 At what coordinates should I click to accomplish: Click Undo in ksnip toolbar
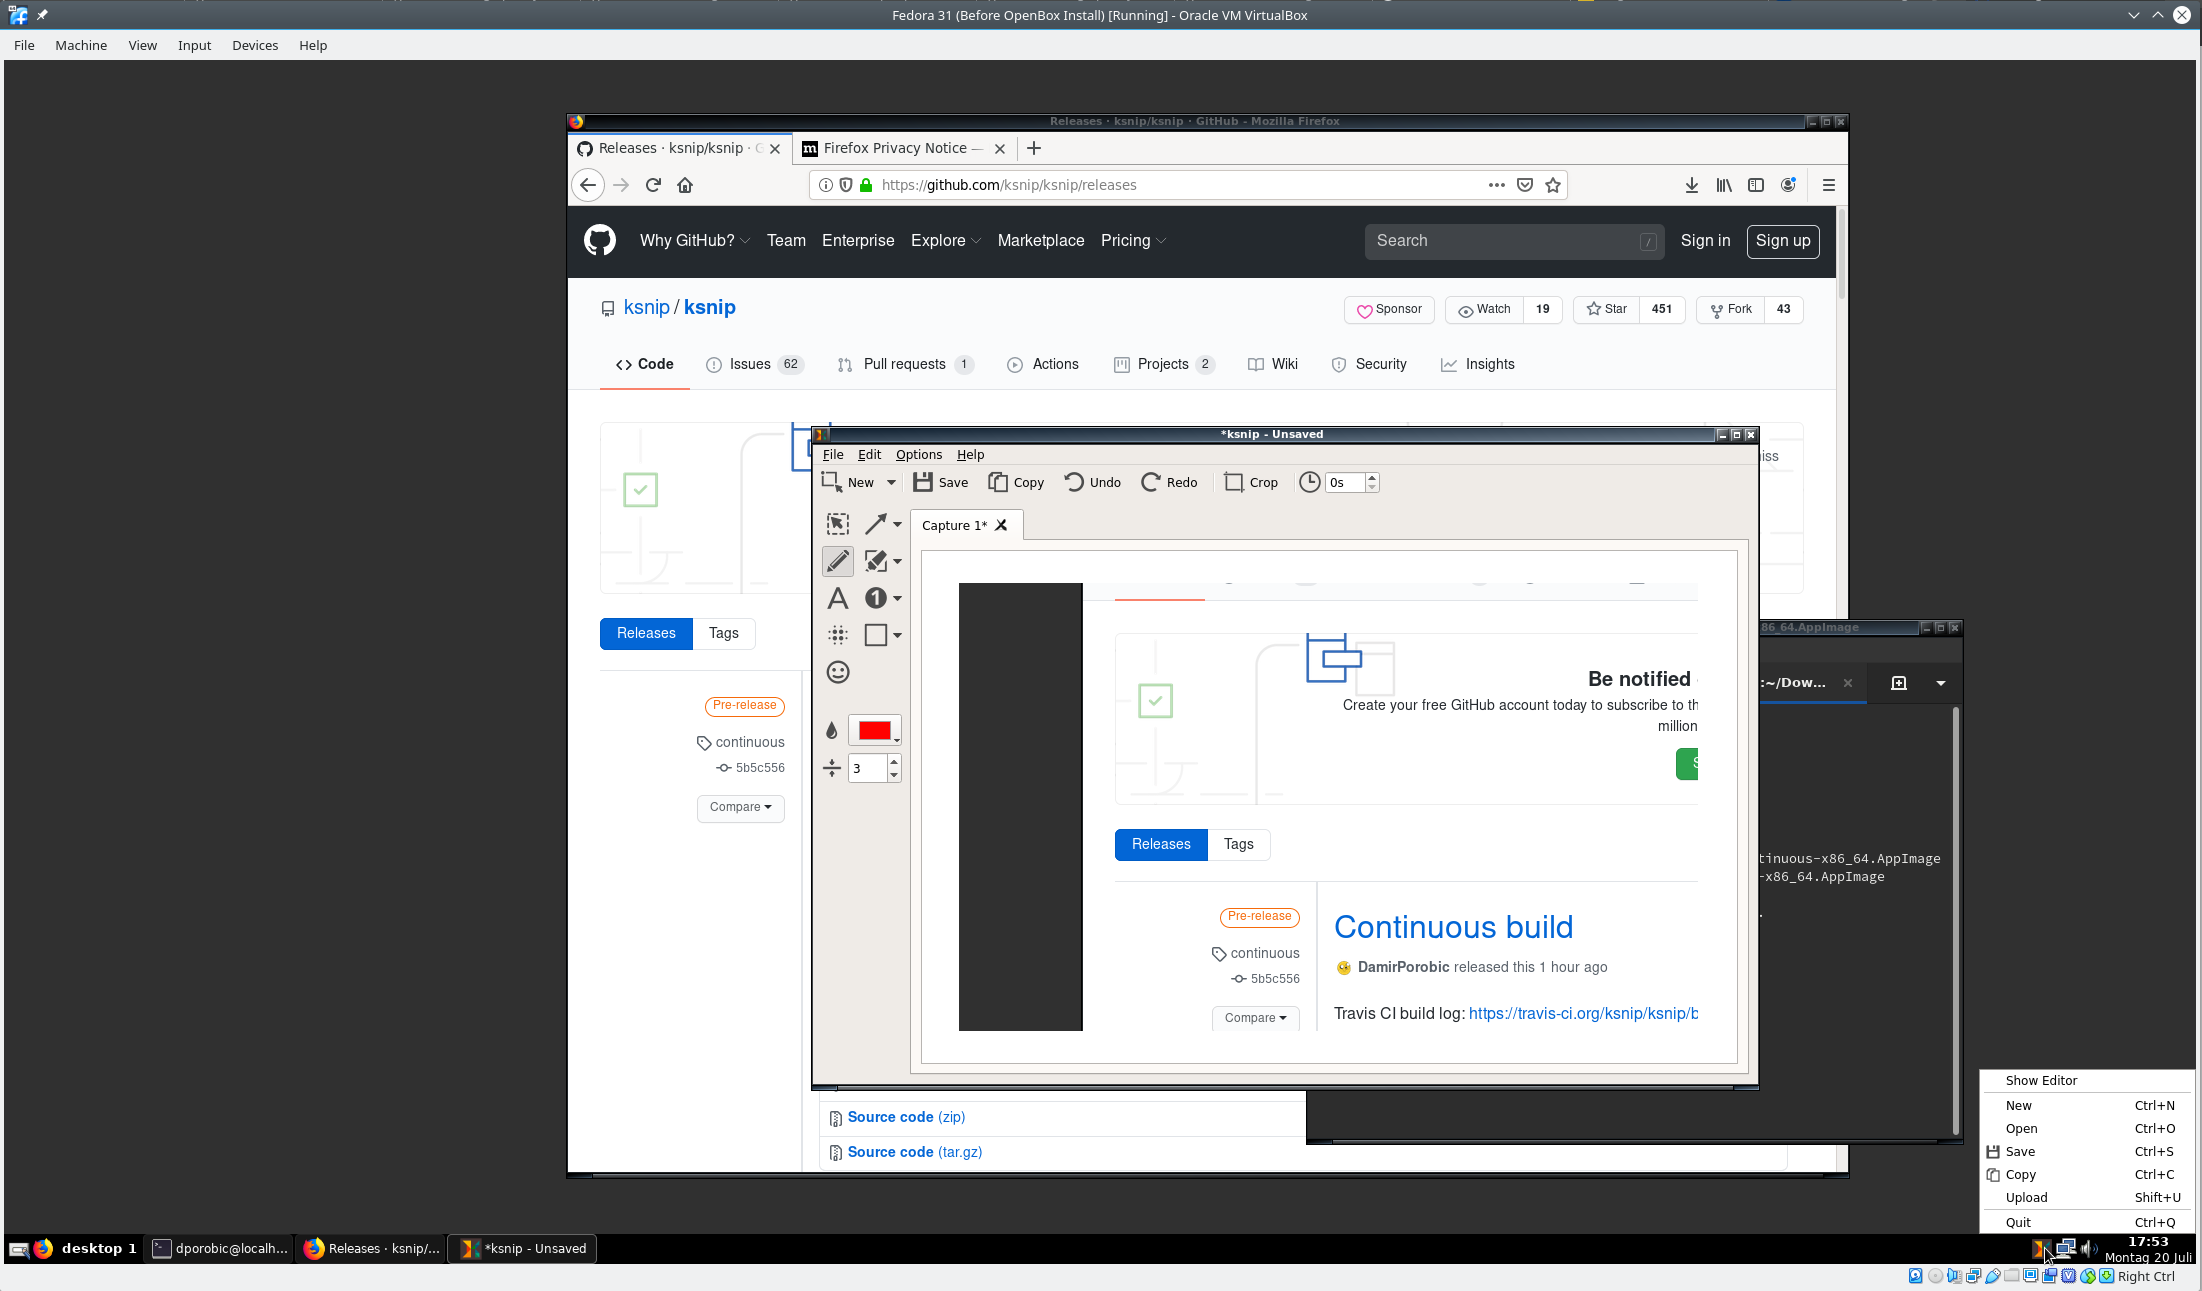point(1092,482)
